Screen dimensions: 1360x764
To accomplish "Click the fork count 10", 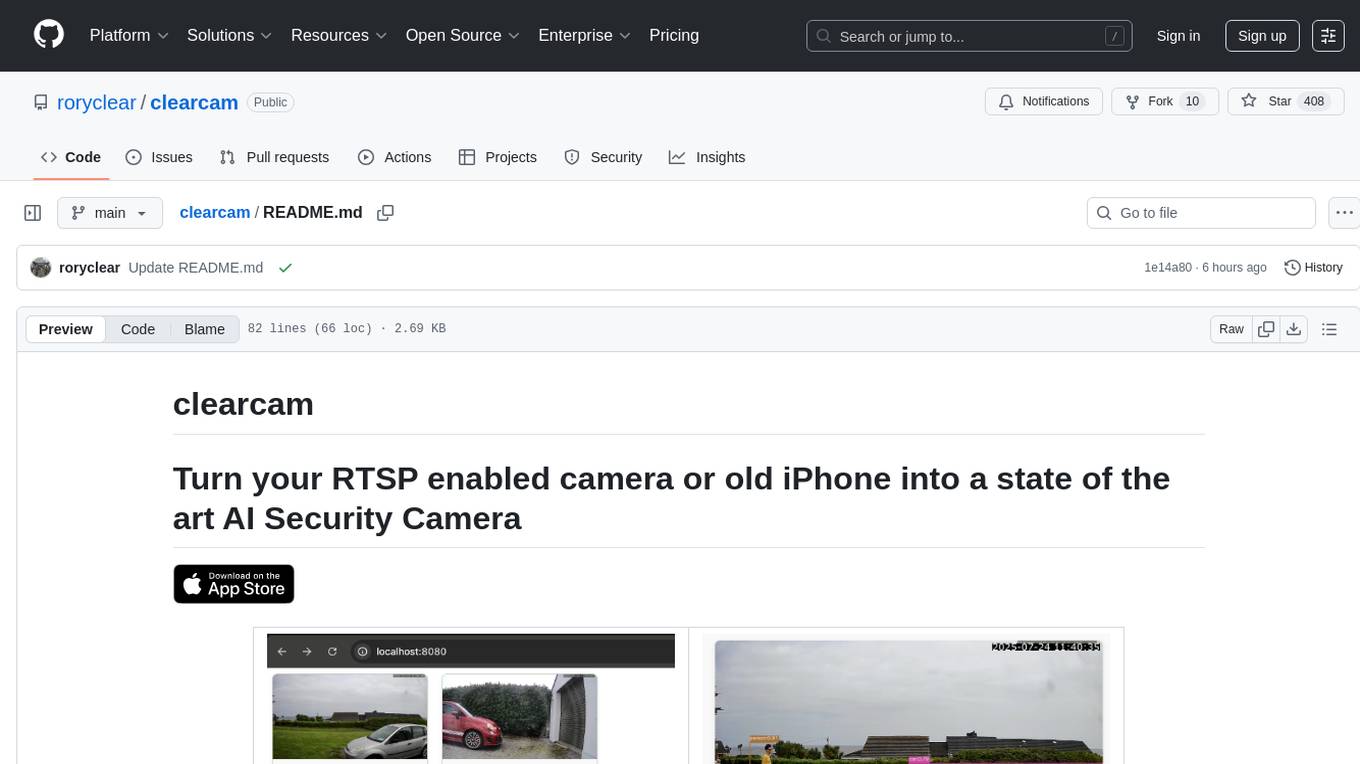I will click(1192, 102).
